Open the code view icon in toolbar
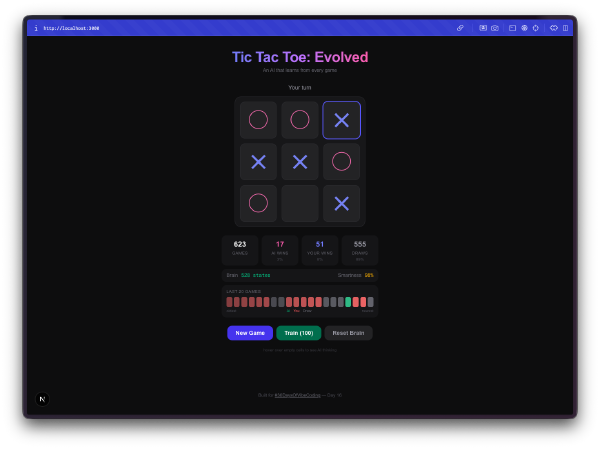 (x=553, y=28)
